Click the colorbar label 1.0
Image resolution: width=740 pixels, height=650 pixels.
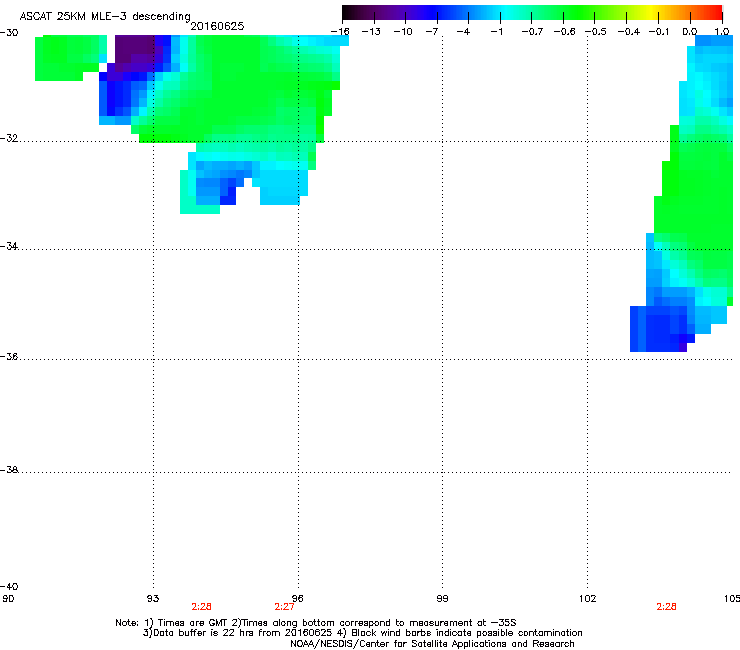722,32
